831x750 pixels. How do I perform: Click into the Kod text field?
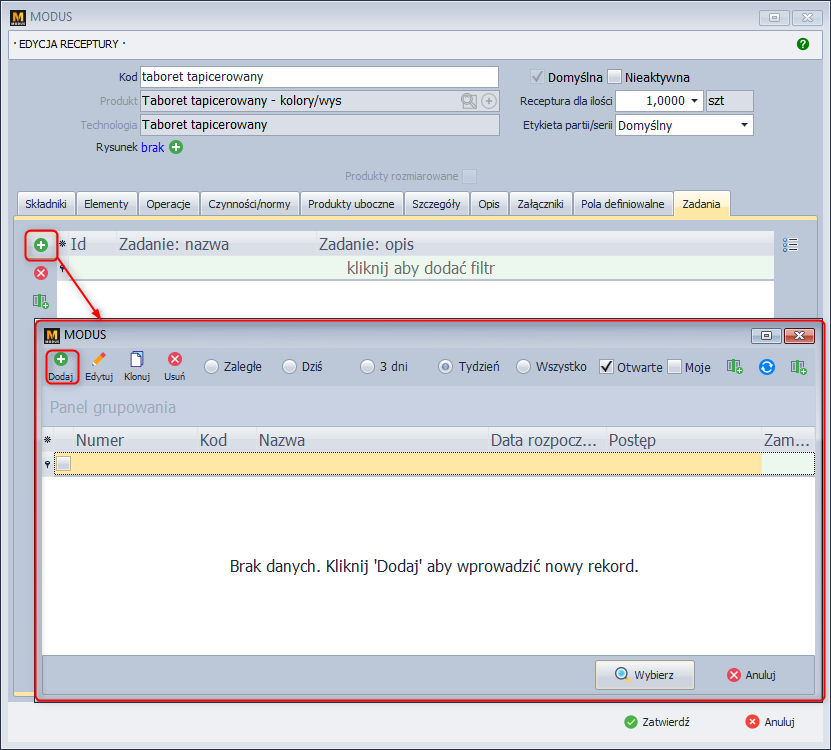point(318,77)
